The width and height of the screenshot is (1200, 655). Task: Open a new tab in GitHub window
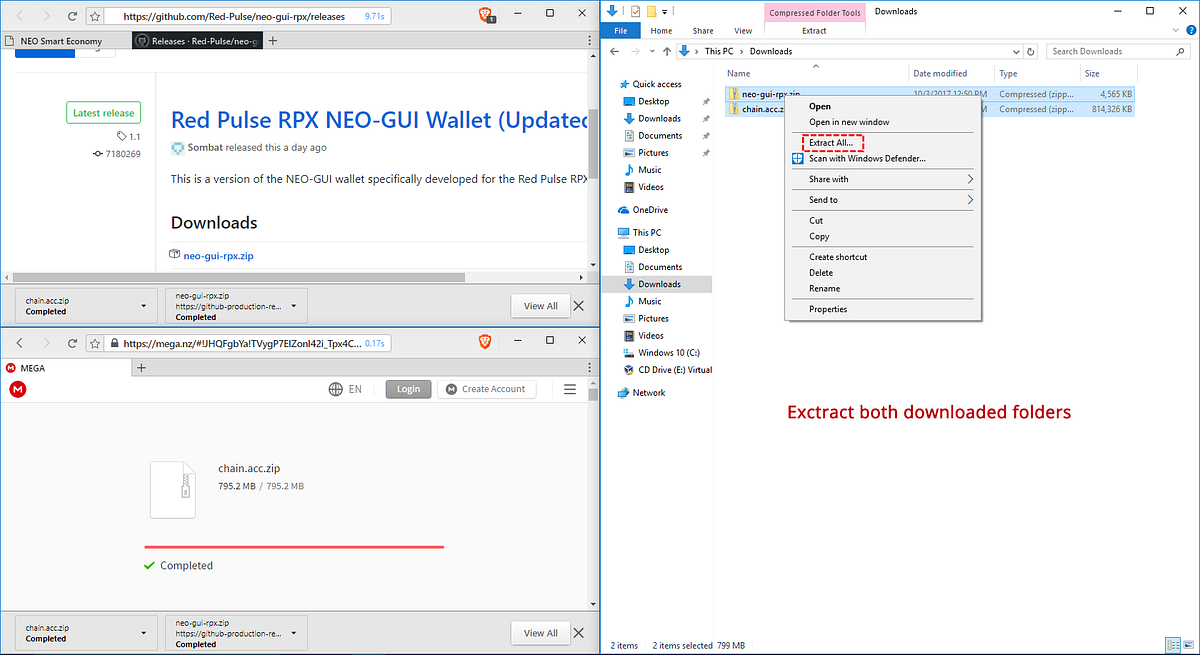tap(273, 41)
